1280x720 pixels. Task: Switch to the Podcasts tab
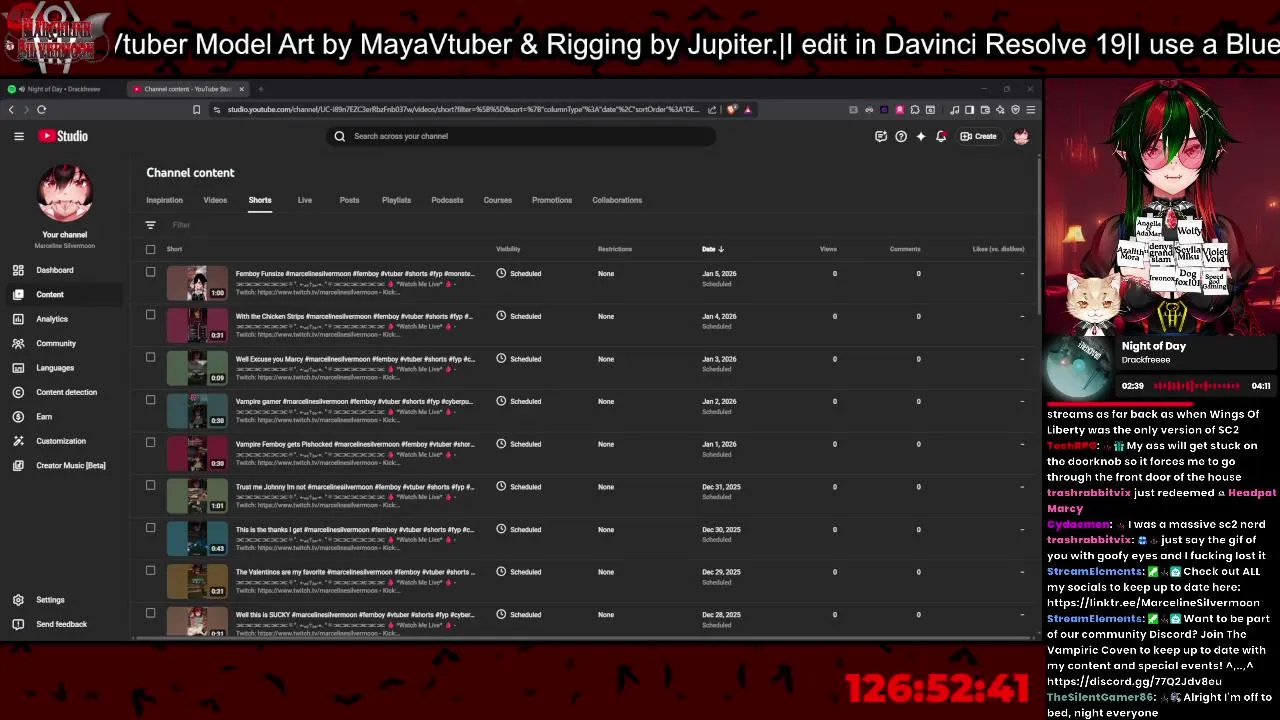coord(447,200)
